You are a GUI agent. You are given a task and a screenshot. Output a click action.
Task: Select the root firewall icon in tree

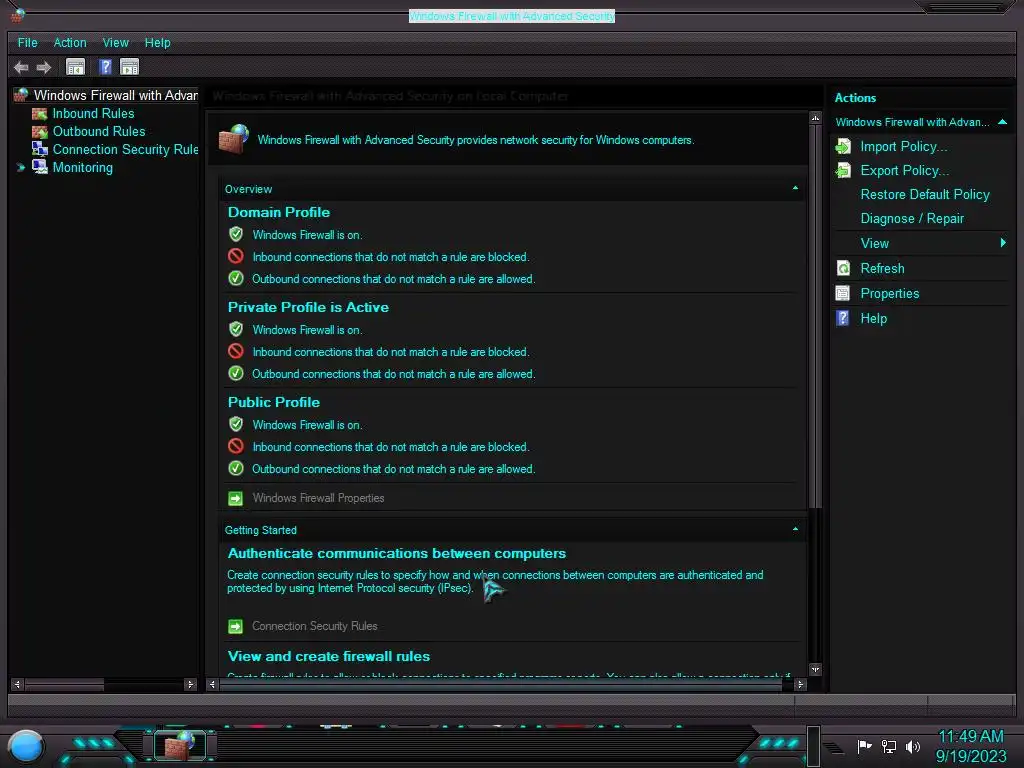coord(21,95)
